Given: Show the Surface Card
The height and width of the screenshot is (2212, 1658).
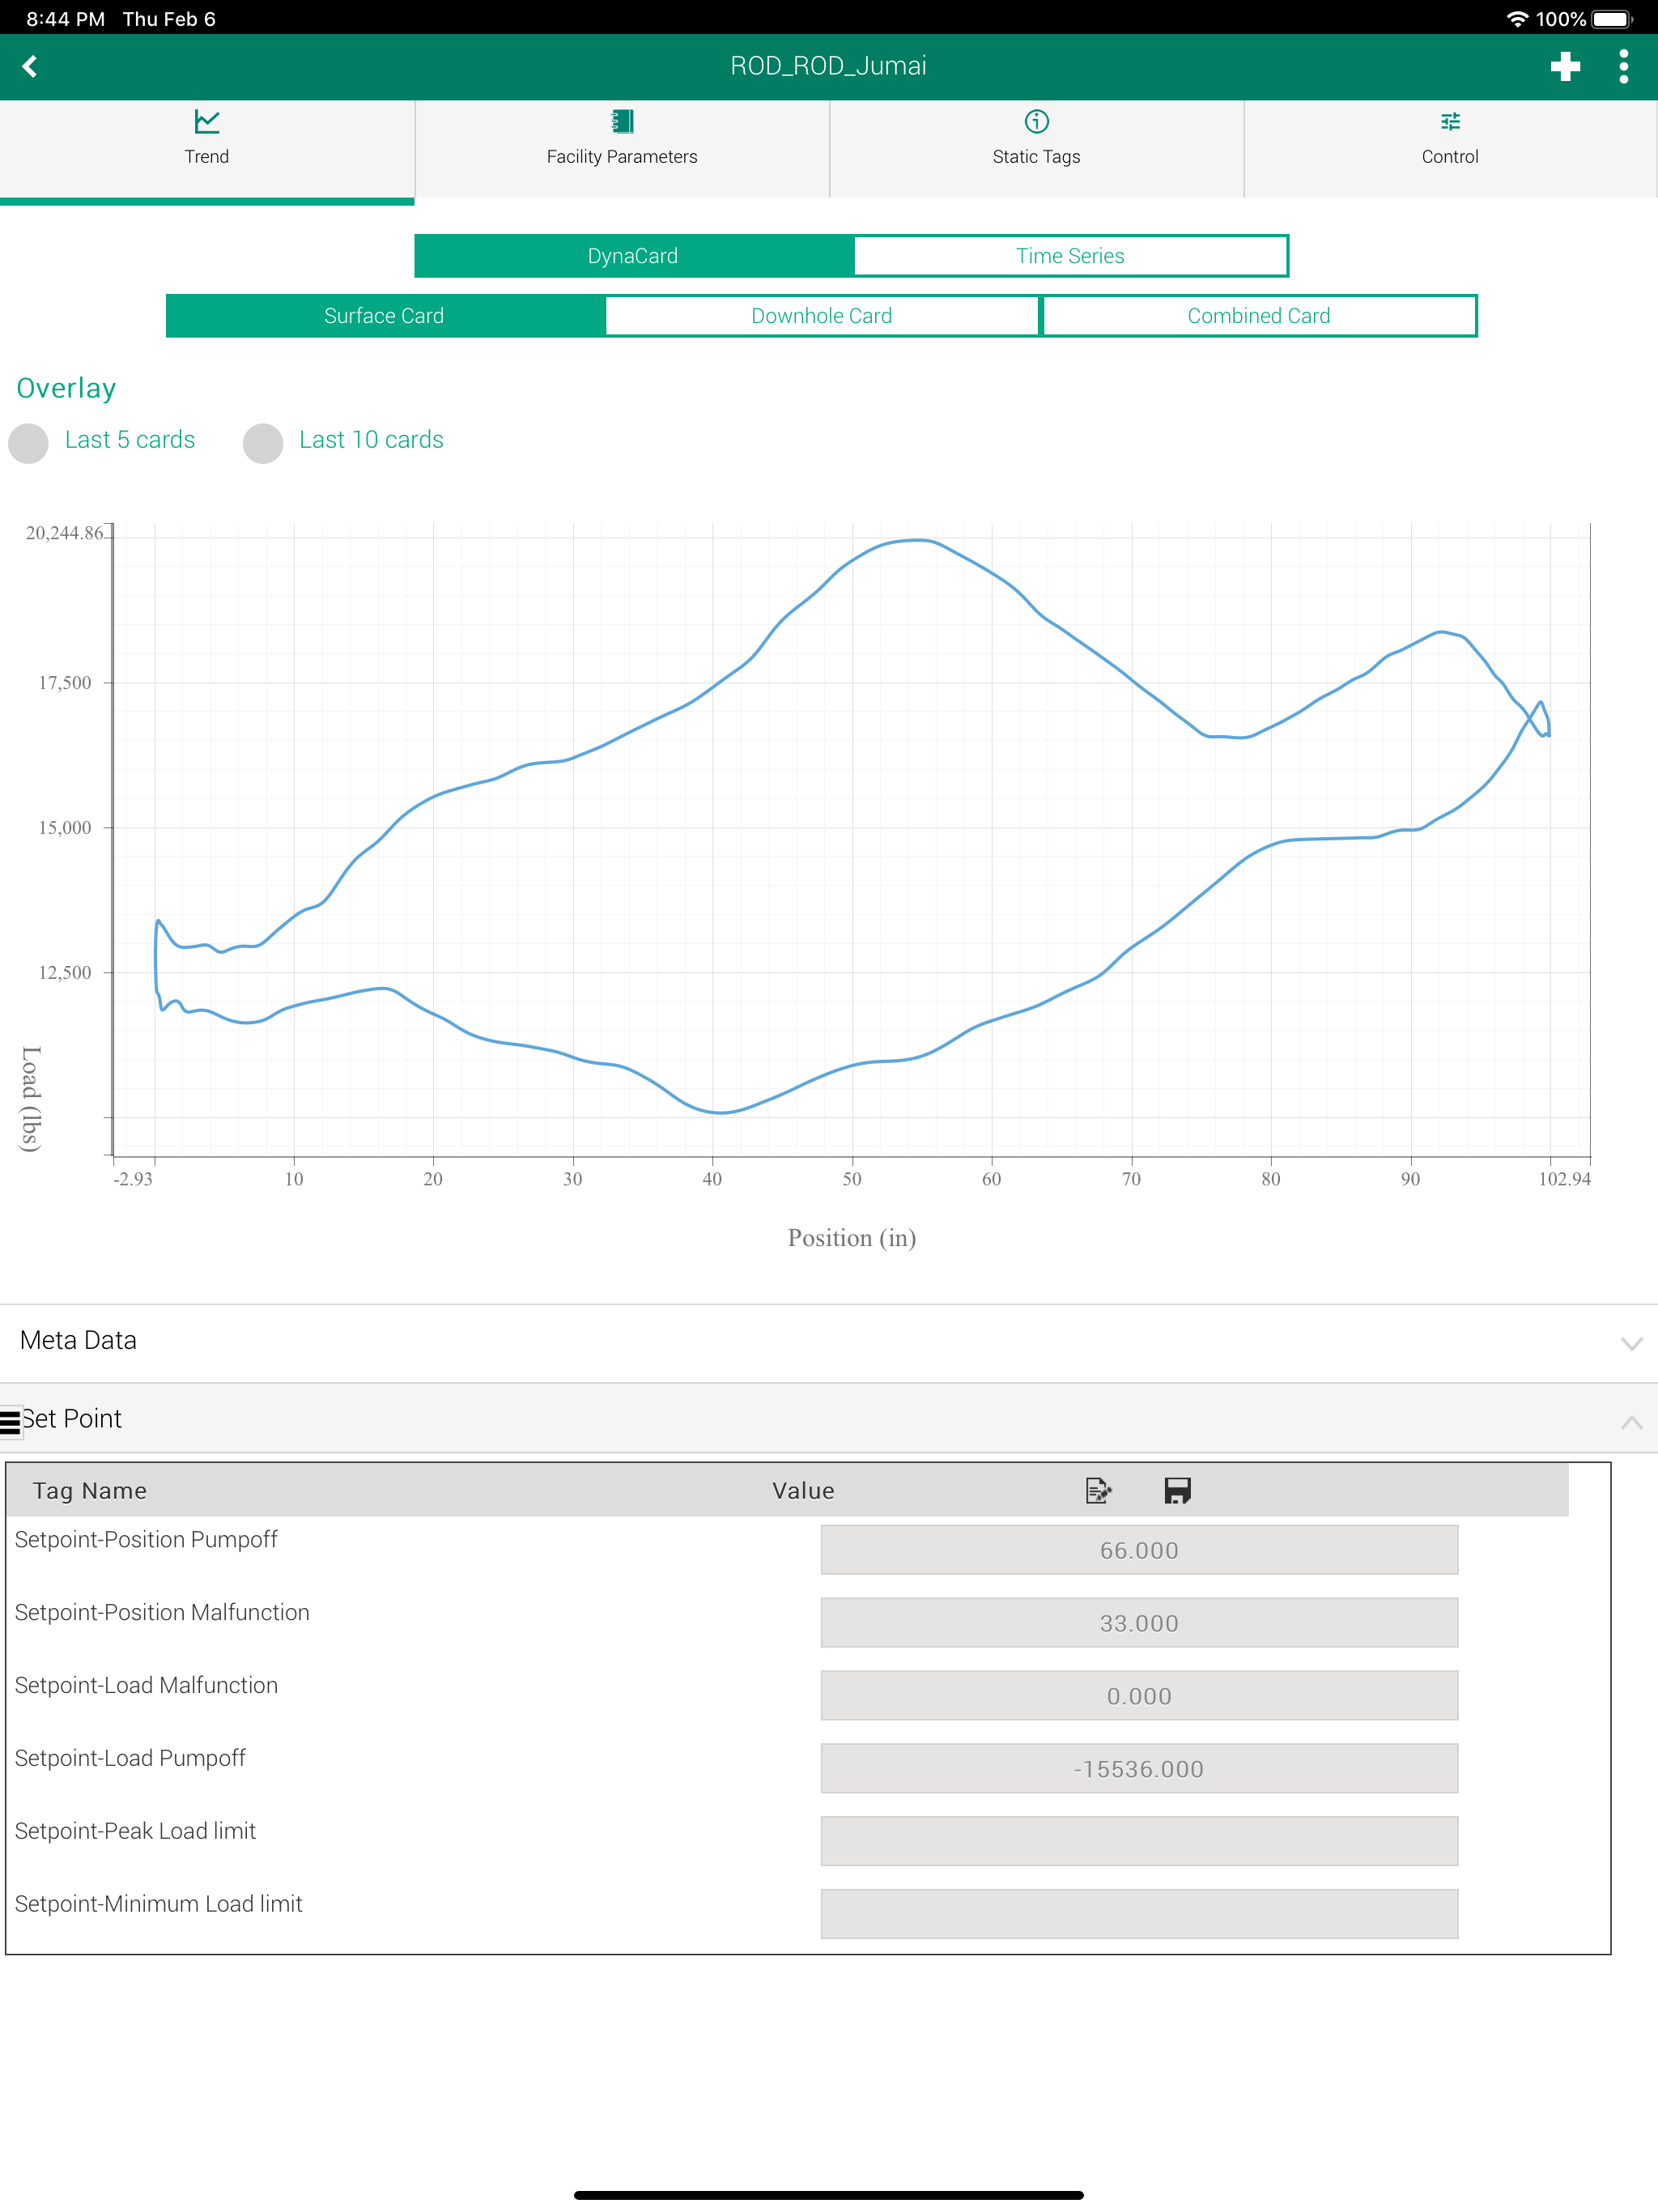Looking at the screenshot, I should (385, 316).
